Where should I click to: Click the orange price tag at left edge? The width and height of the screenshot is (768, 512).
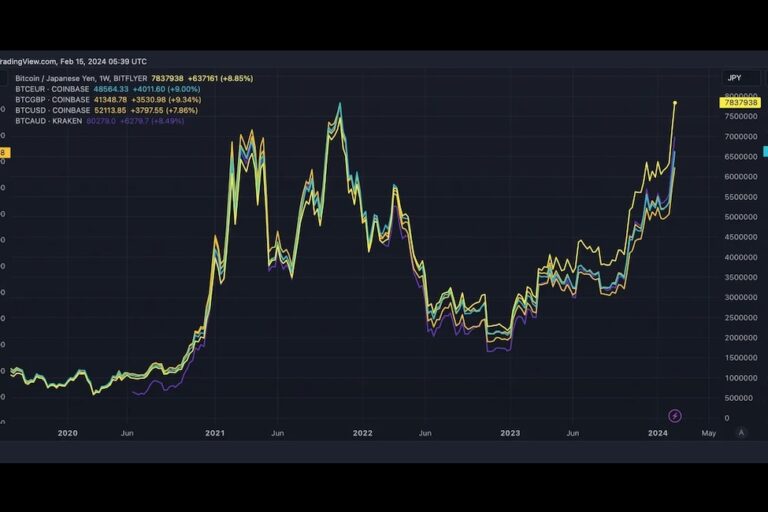[3, 152]
